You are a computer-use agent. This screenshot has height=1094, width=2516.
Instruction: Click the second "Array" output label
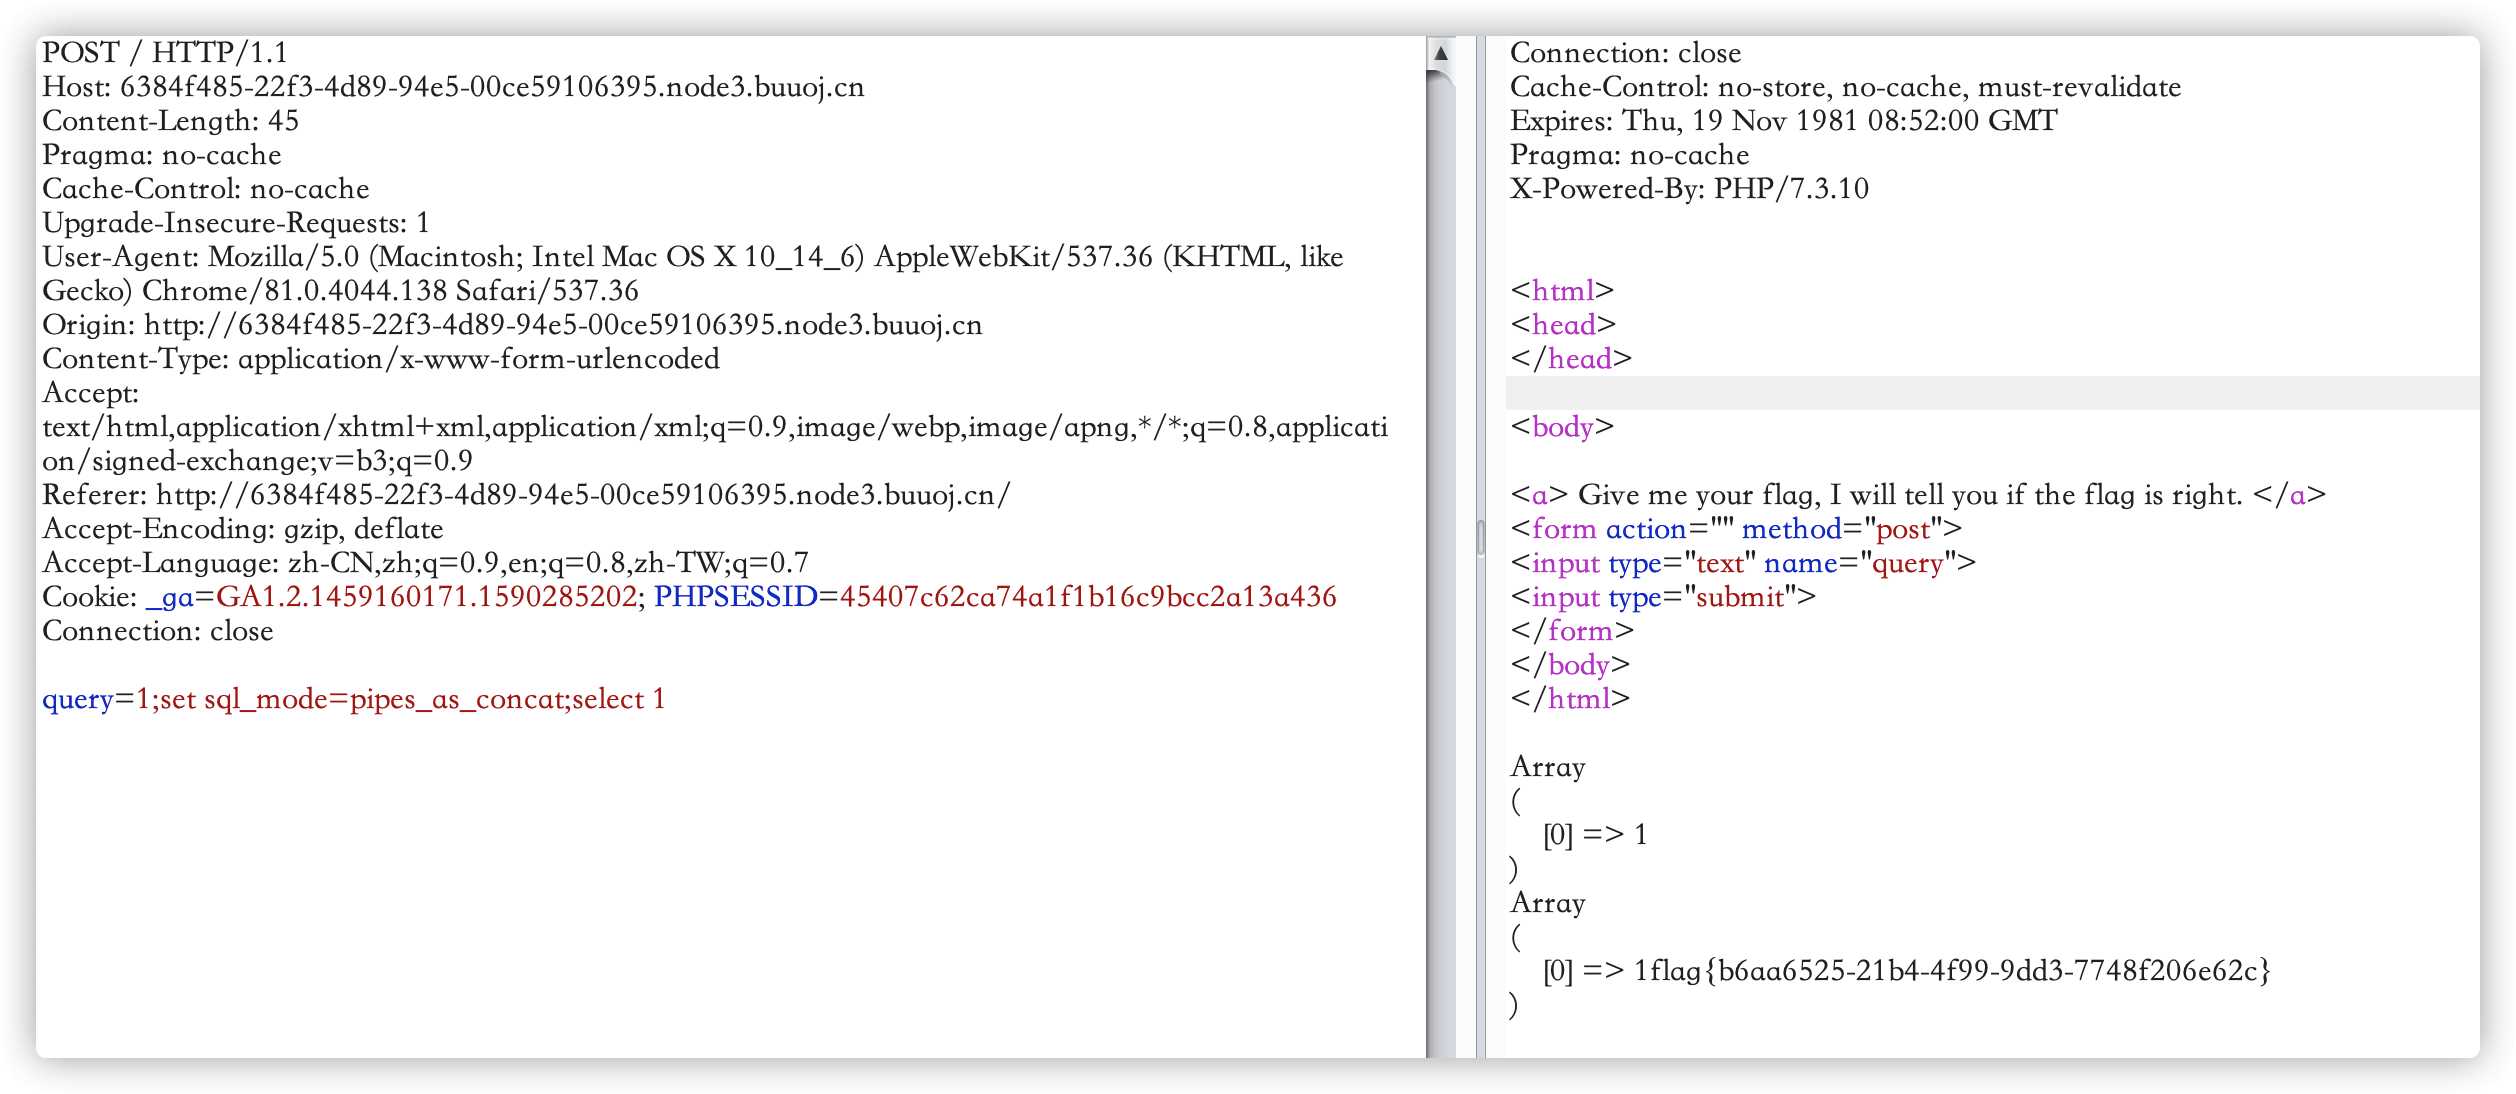pos(1548,903)
